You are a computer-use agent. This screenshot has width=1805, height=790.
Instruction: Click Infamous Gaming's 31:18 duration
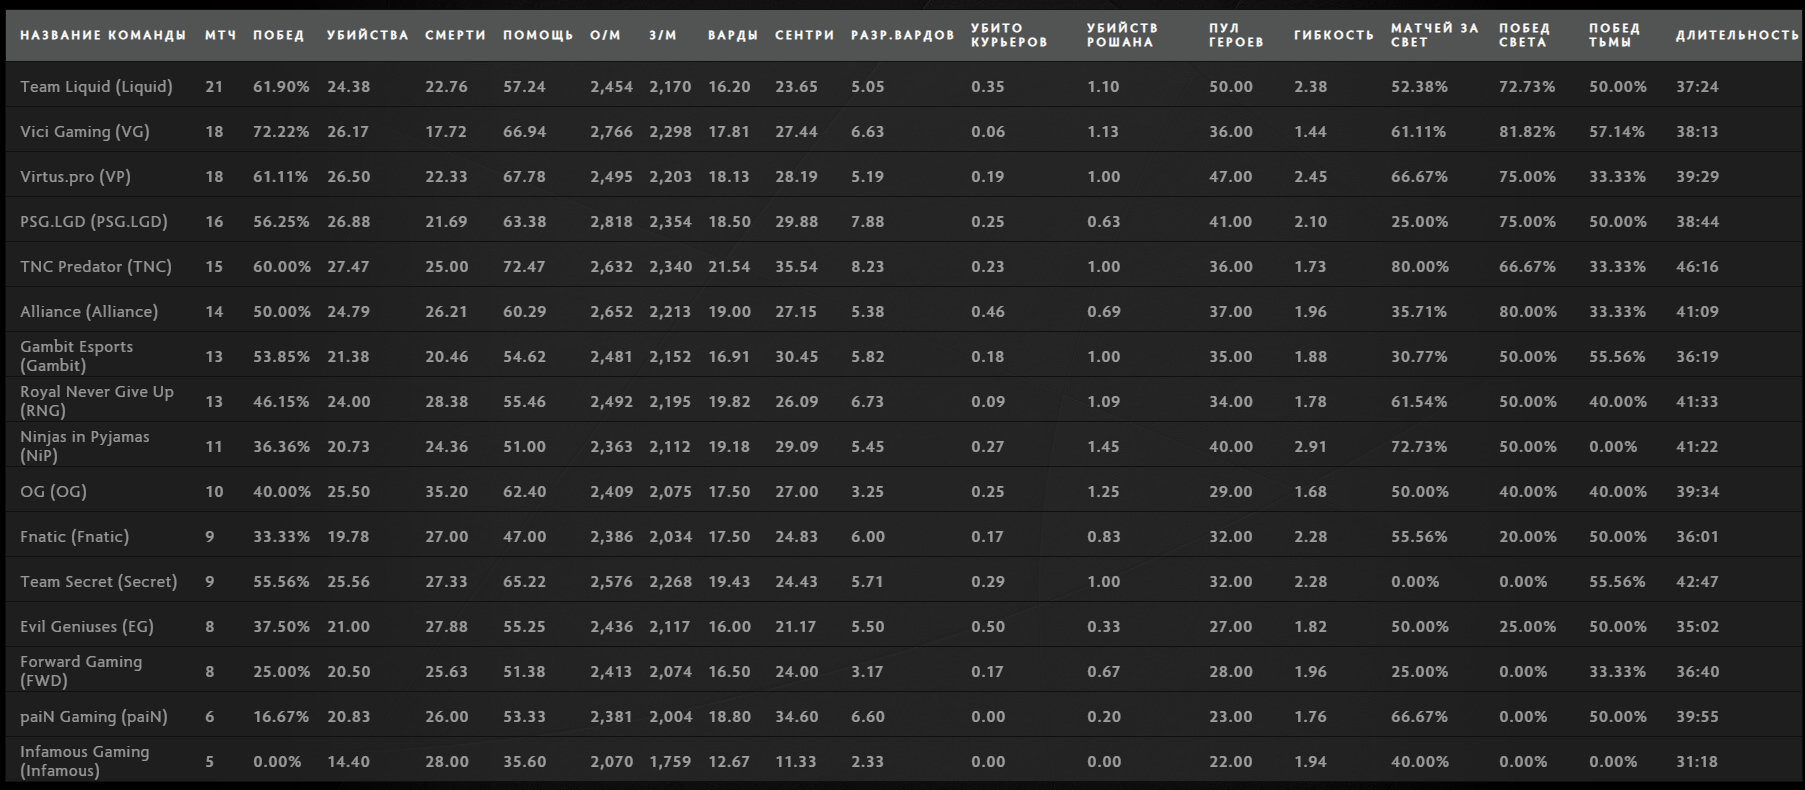click(1697, 762)
